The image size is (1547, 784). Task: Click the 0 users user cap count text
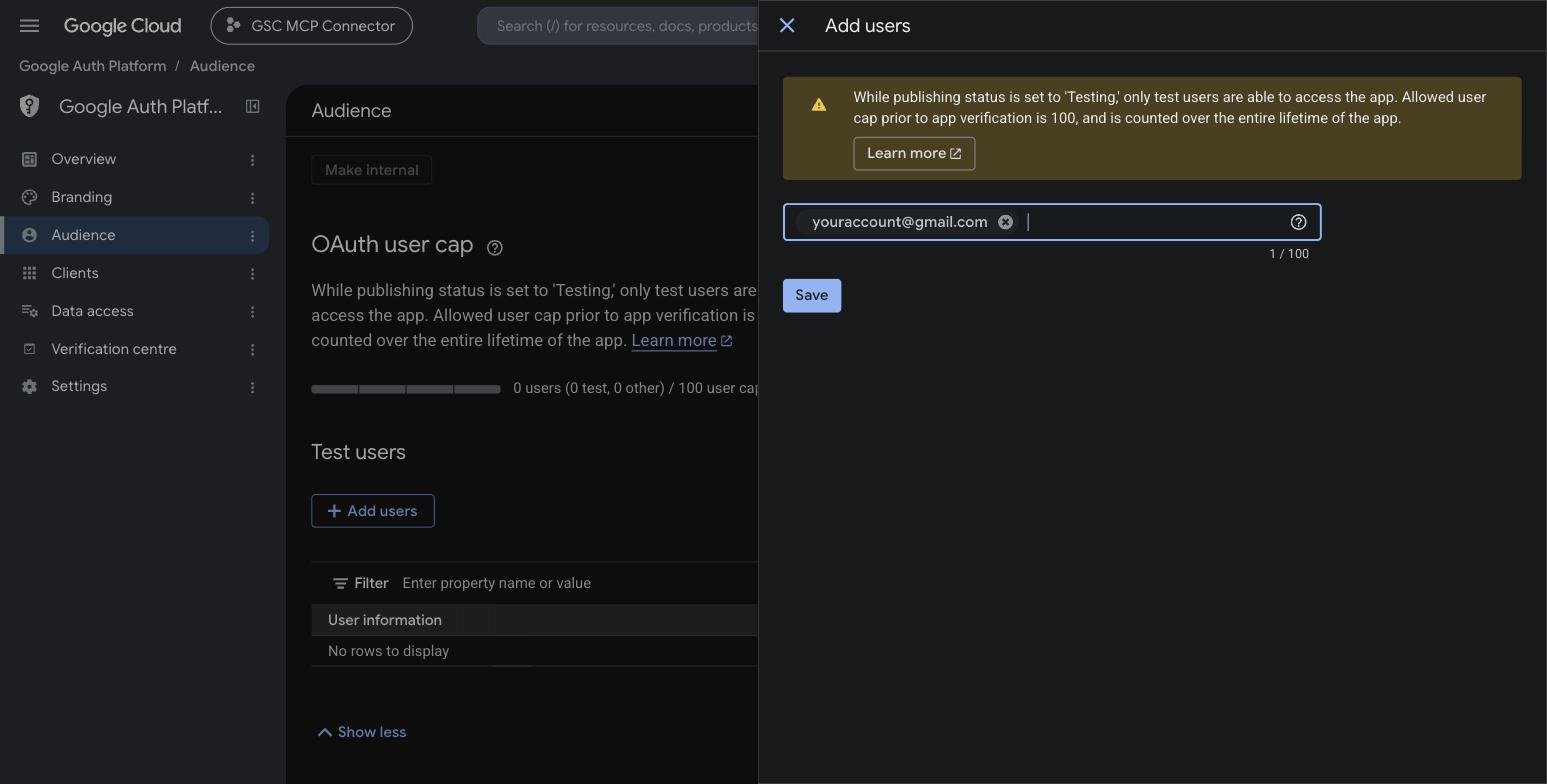pyautogui.click(x=635, y=388)
